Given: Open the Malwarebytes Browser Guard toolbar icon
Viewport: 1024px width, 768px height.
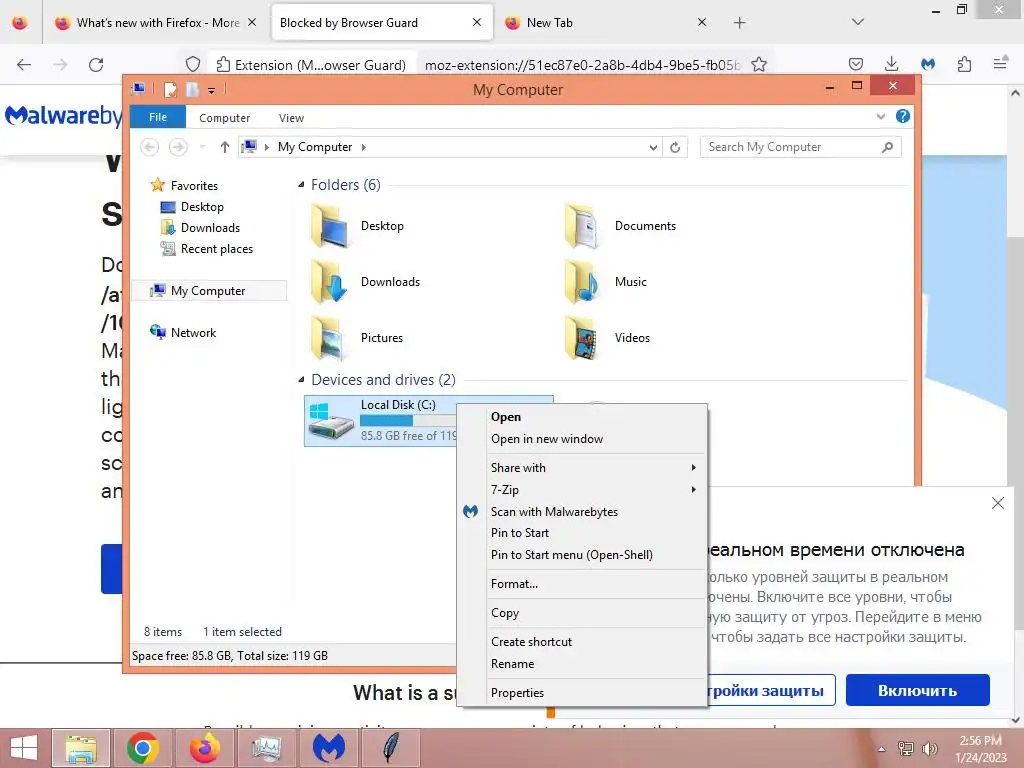Looking at the screenshot, I should click(x=927, y=64).
